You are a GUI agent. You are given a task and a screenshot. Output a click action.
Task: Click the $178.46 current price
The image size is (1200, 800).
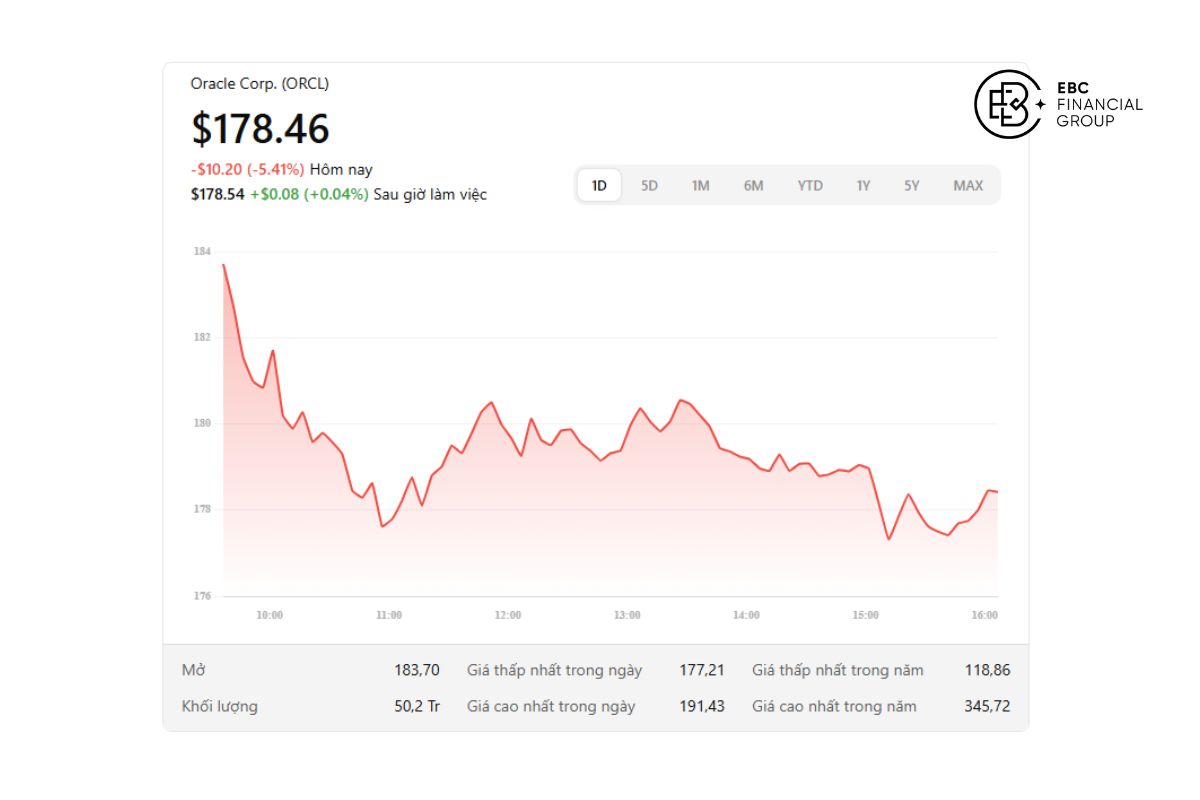click(x=260, y=129)
